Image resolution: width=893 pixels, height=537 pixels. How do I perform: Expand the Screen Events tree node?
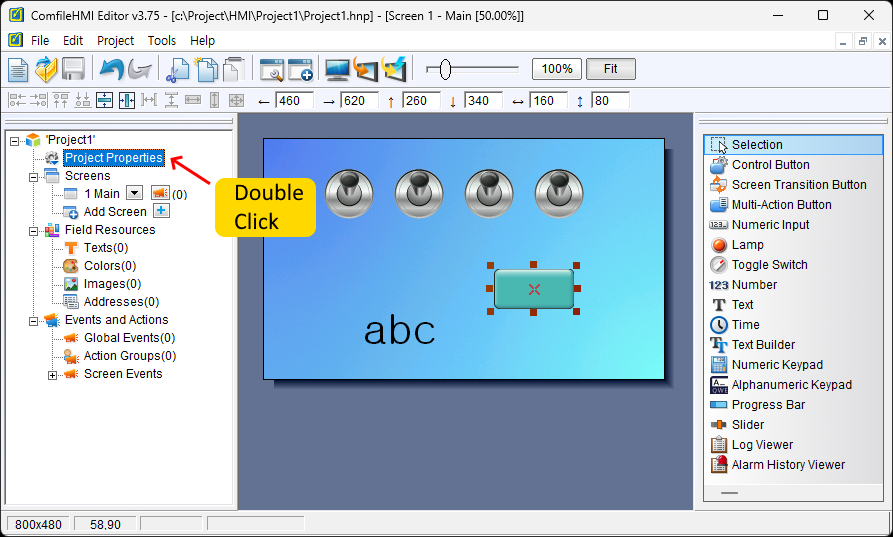[52, 375]
